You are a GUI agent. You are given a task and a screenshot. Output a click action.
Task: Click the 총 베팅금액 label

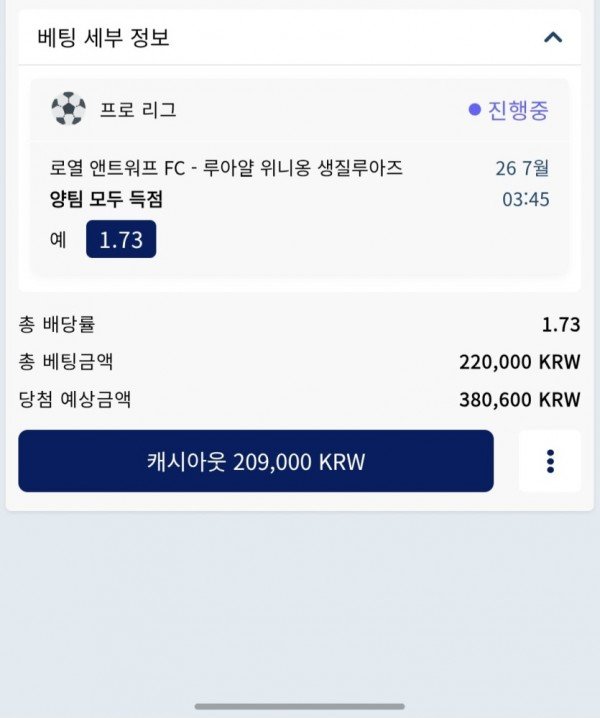point(66,362)
